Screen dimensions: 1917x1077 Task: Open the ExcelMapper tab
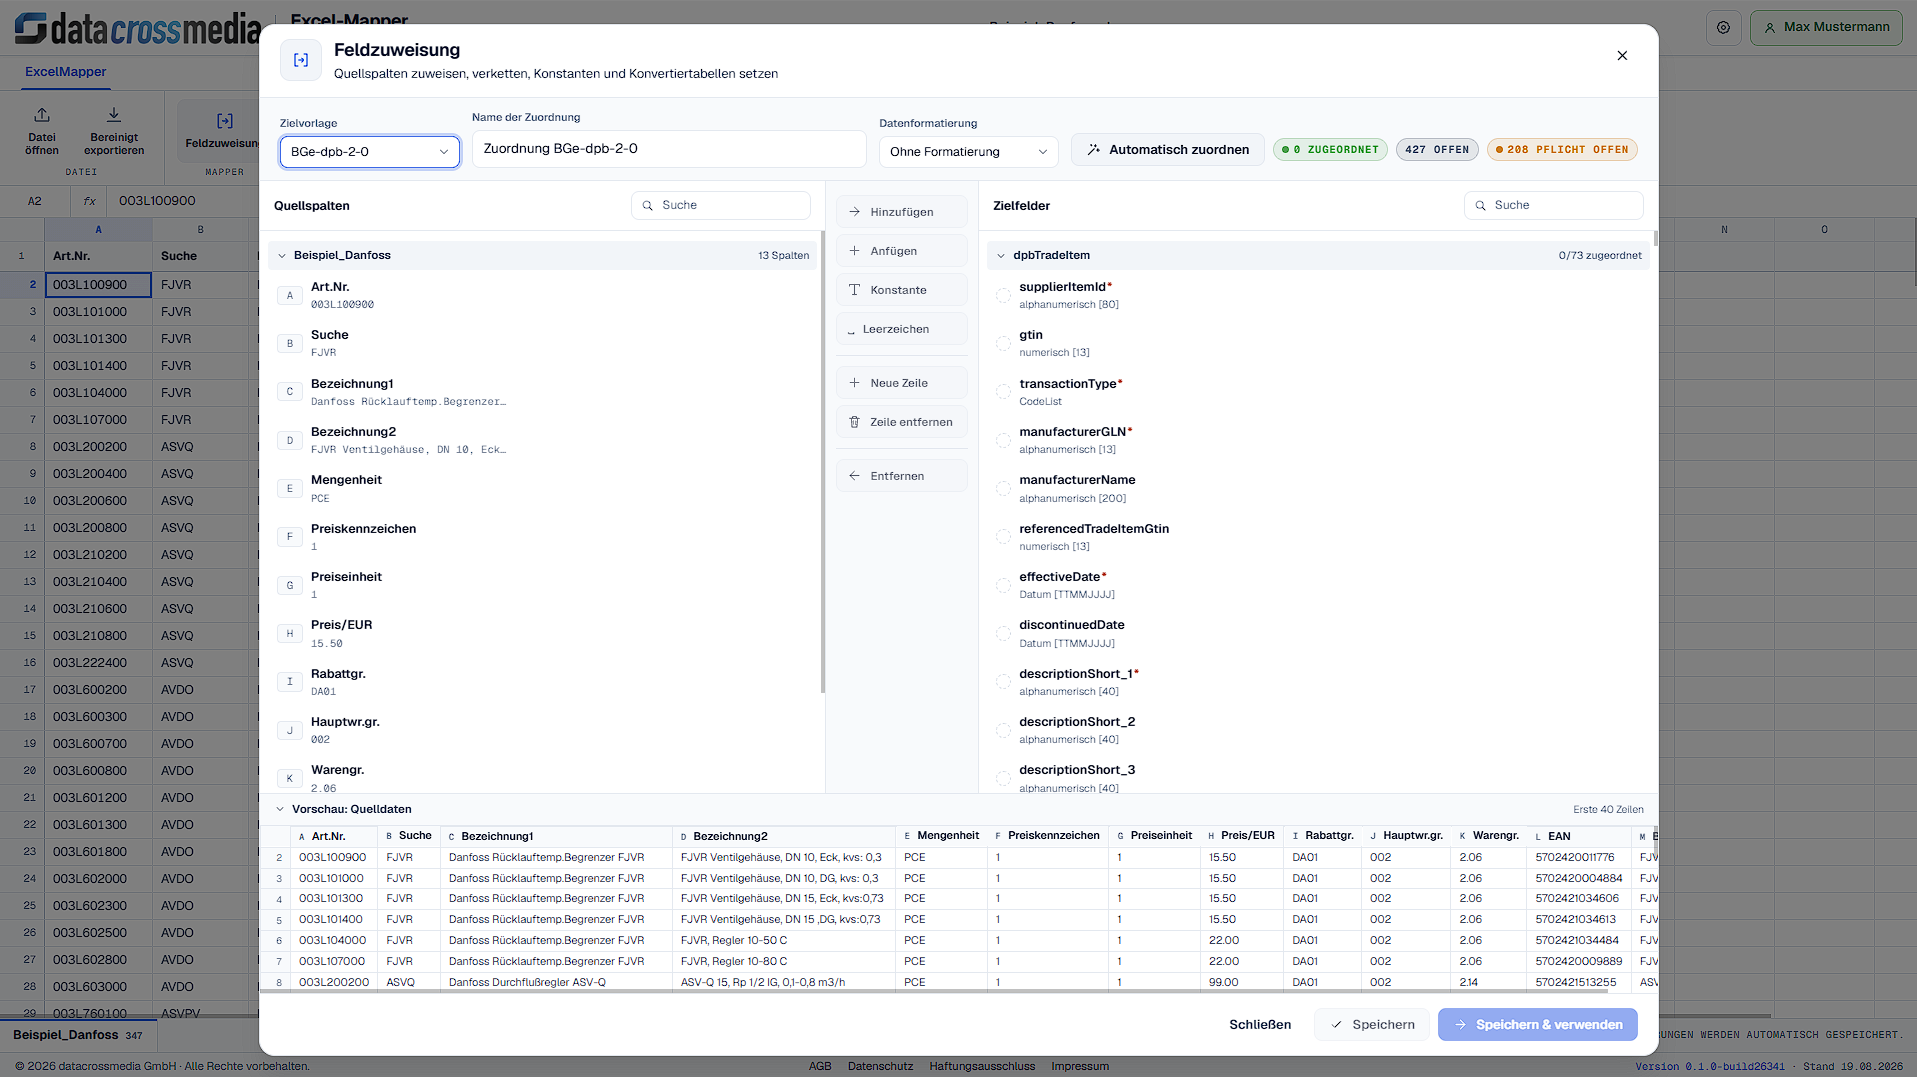[66, 72]
